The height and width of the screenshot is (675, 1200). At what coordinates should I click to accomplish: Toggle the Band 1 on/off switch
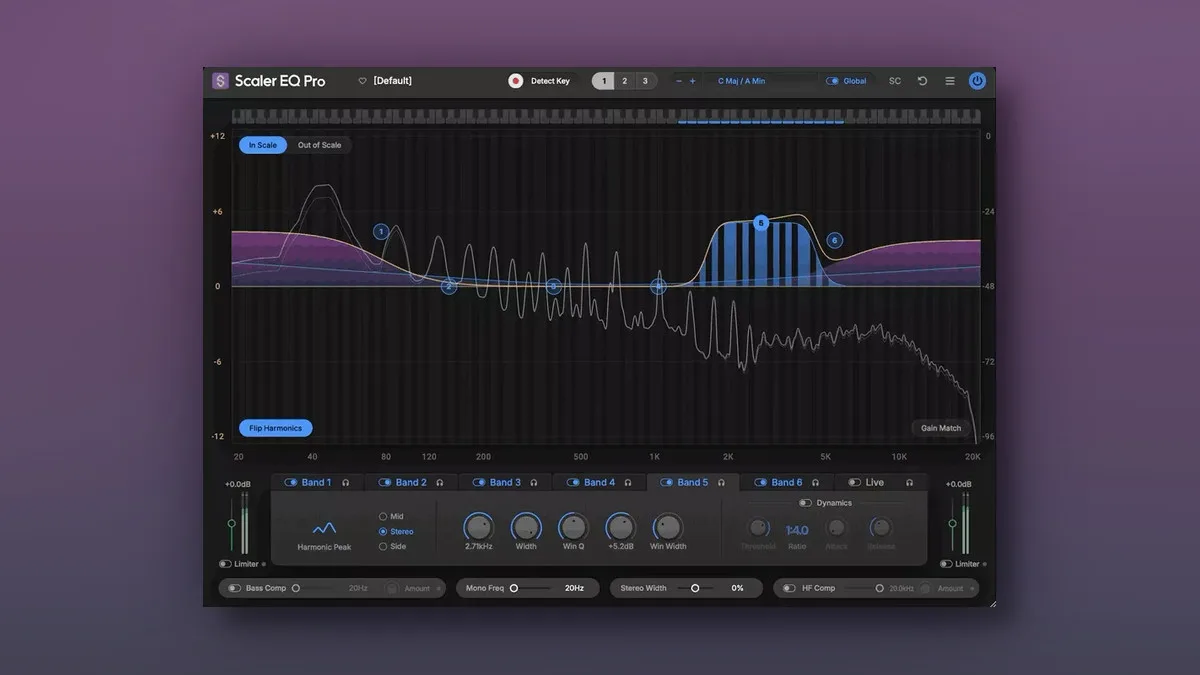tap(291, 483)
